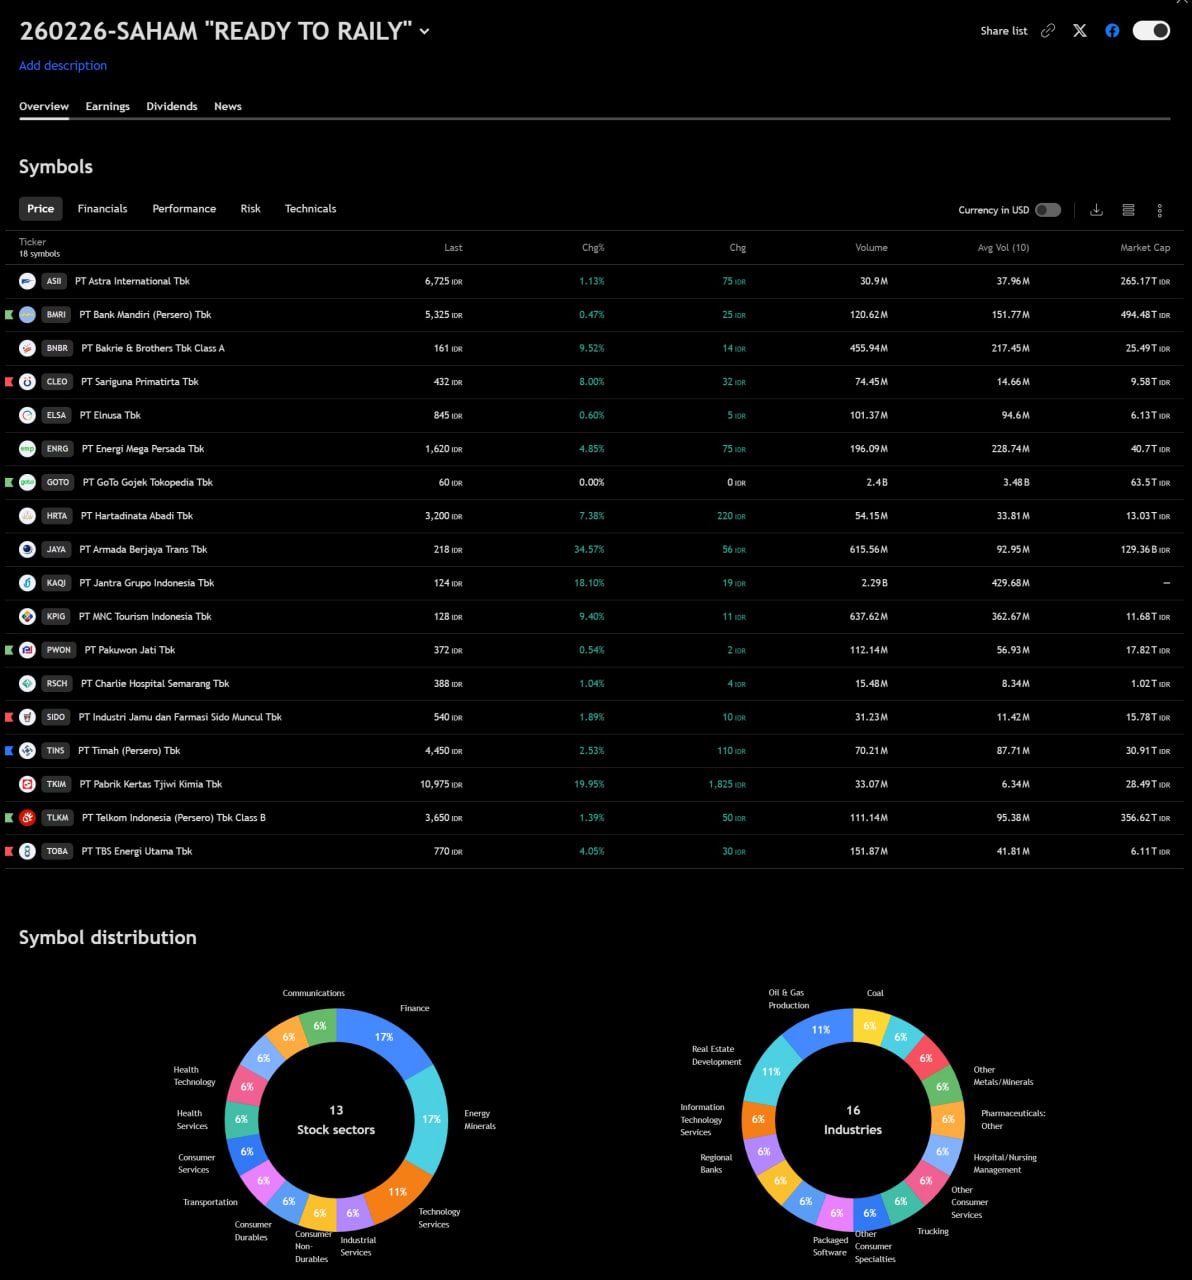The image size is (1192, 1280).
Task: Switch to the Dividends tab
Action: (172, 106)
